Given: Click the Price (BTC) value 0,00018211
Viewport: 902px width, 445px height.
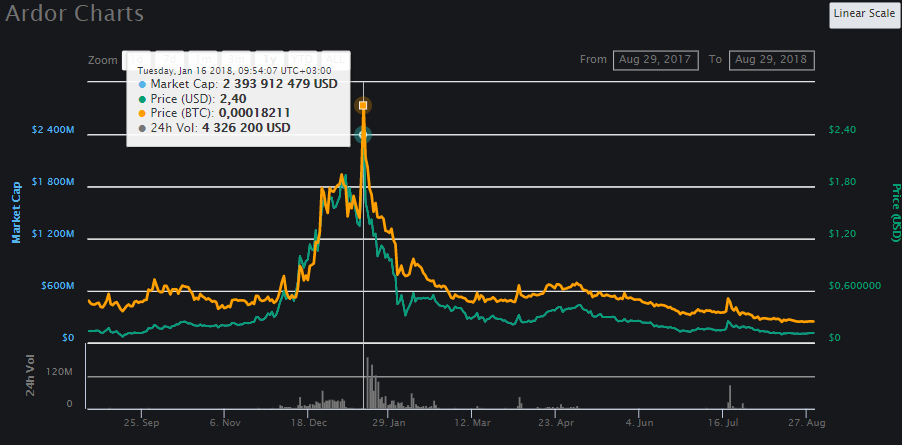Looking at the screenshot, I should 254,113.
